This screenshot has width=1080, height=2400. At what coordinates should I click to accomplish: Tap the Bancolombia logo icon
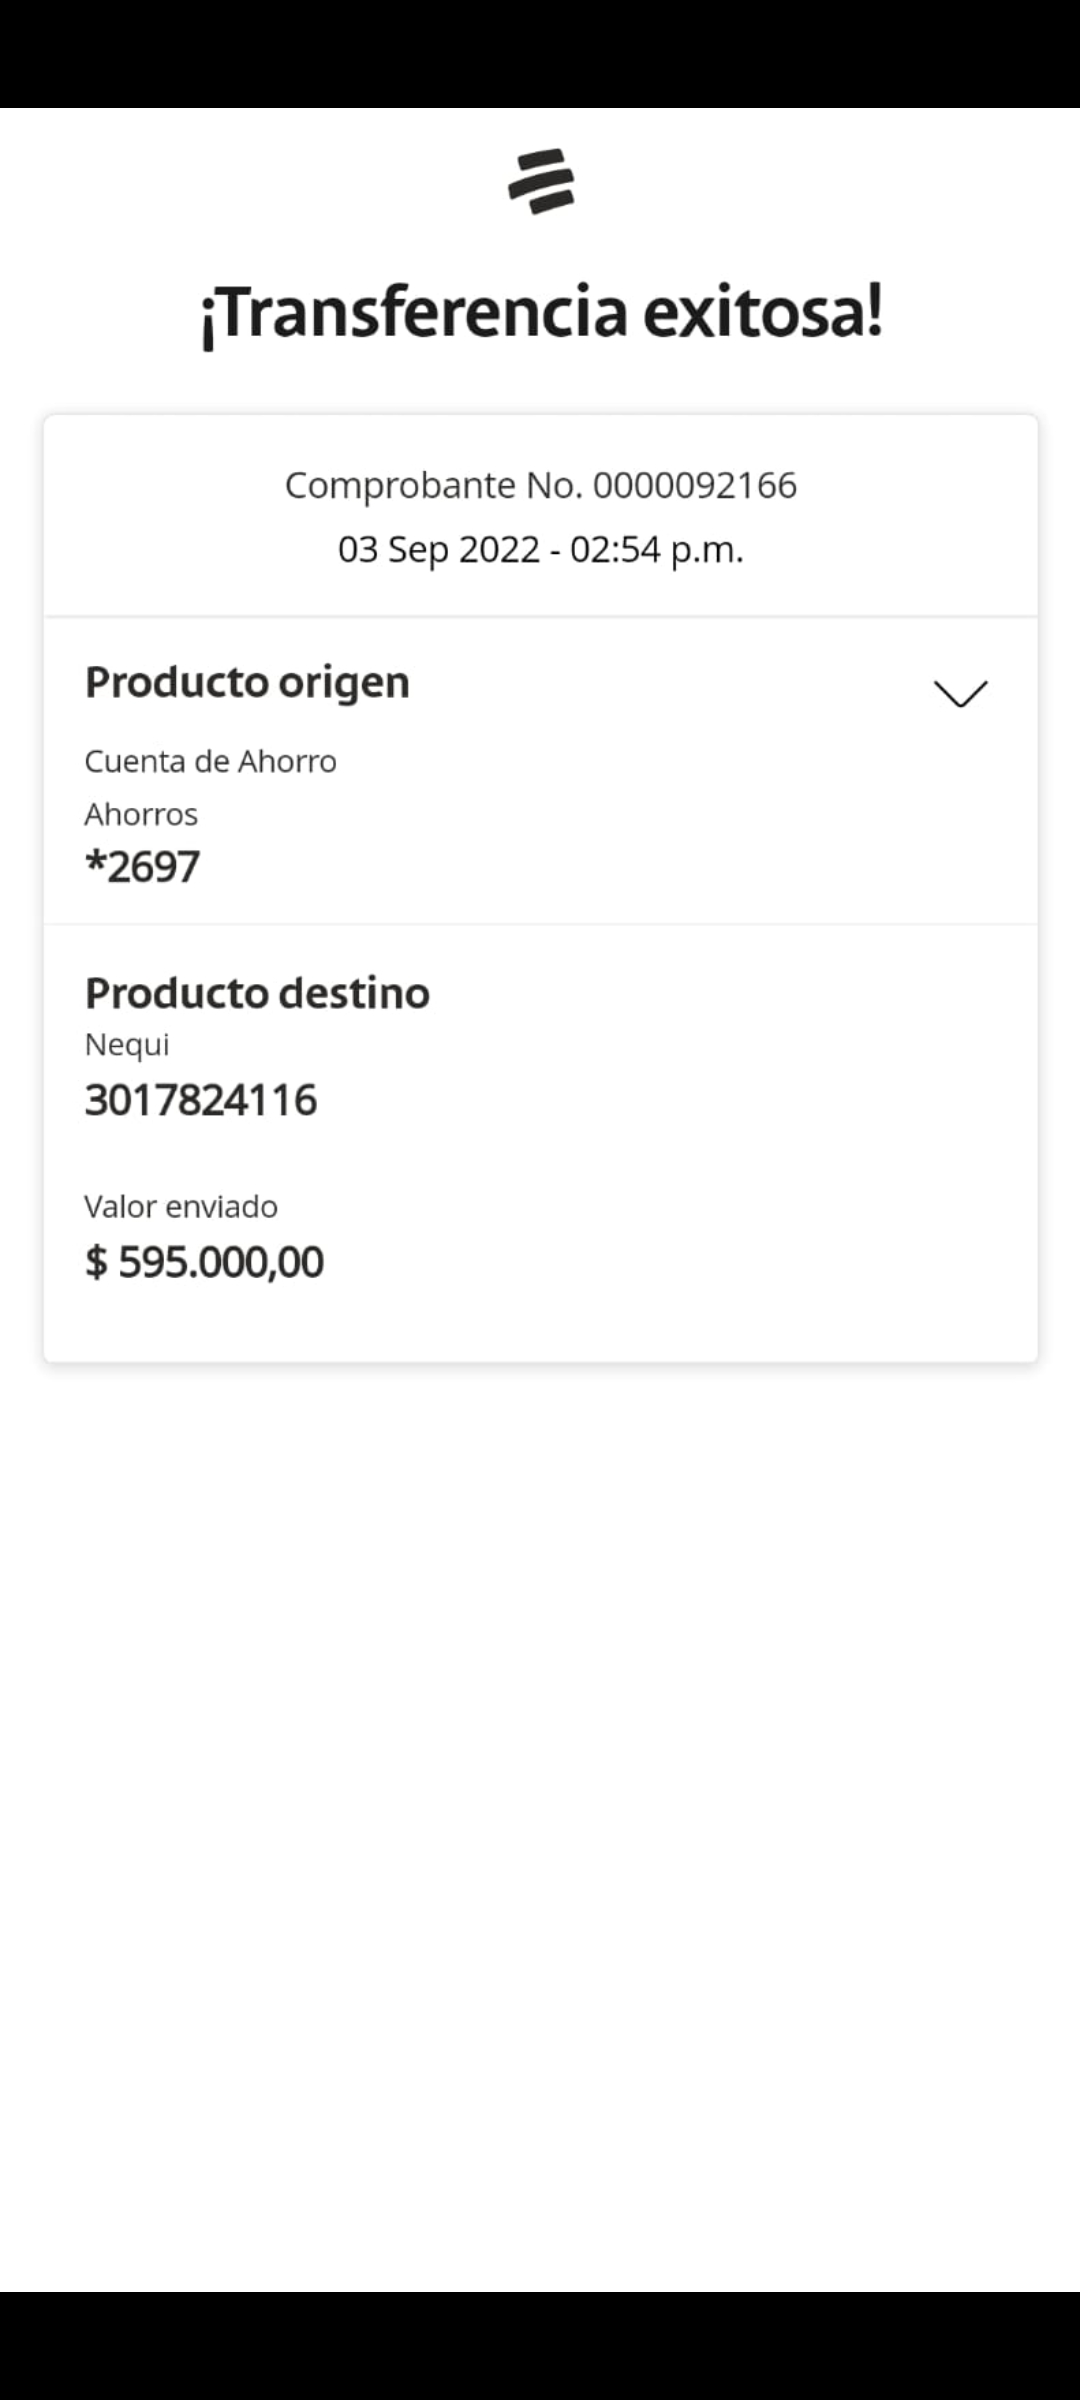pyautogui.click(x=541, y=182)
